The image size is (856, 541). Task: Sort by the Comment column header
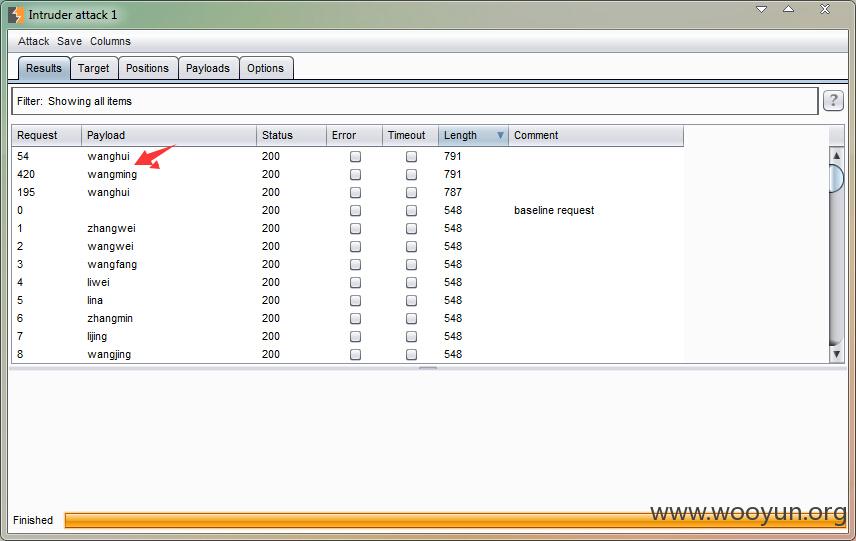pos(596,135)
